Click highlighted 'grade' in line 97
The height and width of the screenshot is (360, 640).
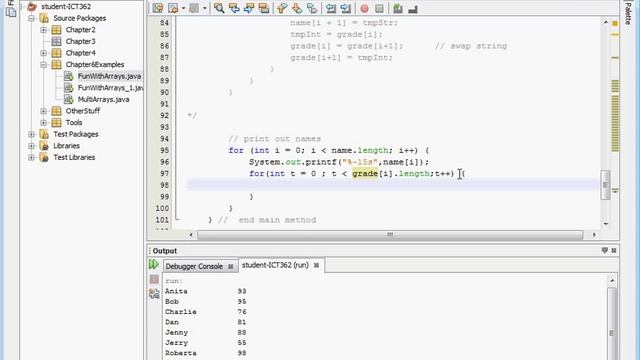click(365, 173)
